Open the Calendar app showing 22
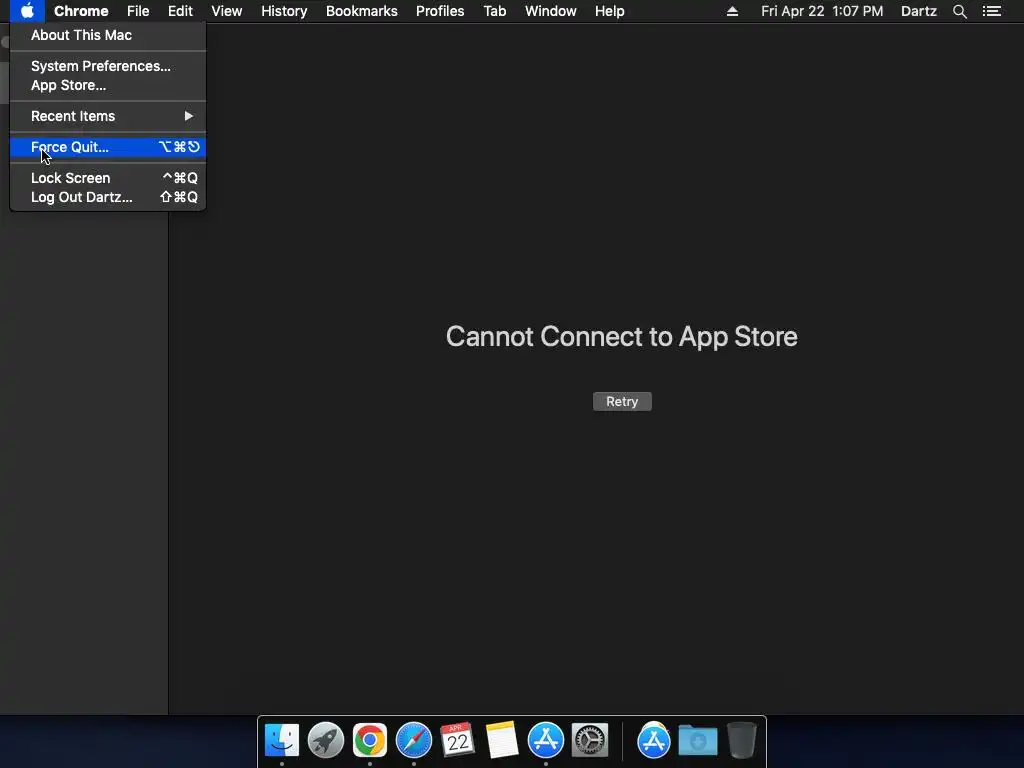The height and width of the screenshot is (768, 1024). tap(457, 740)
